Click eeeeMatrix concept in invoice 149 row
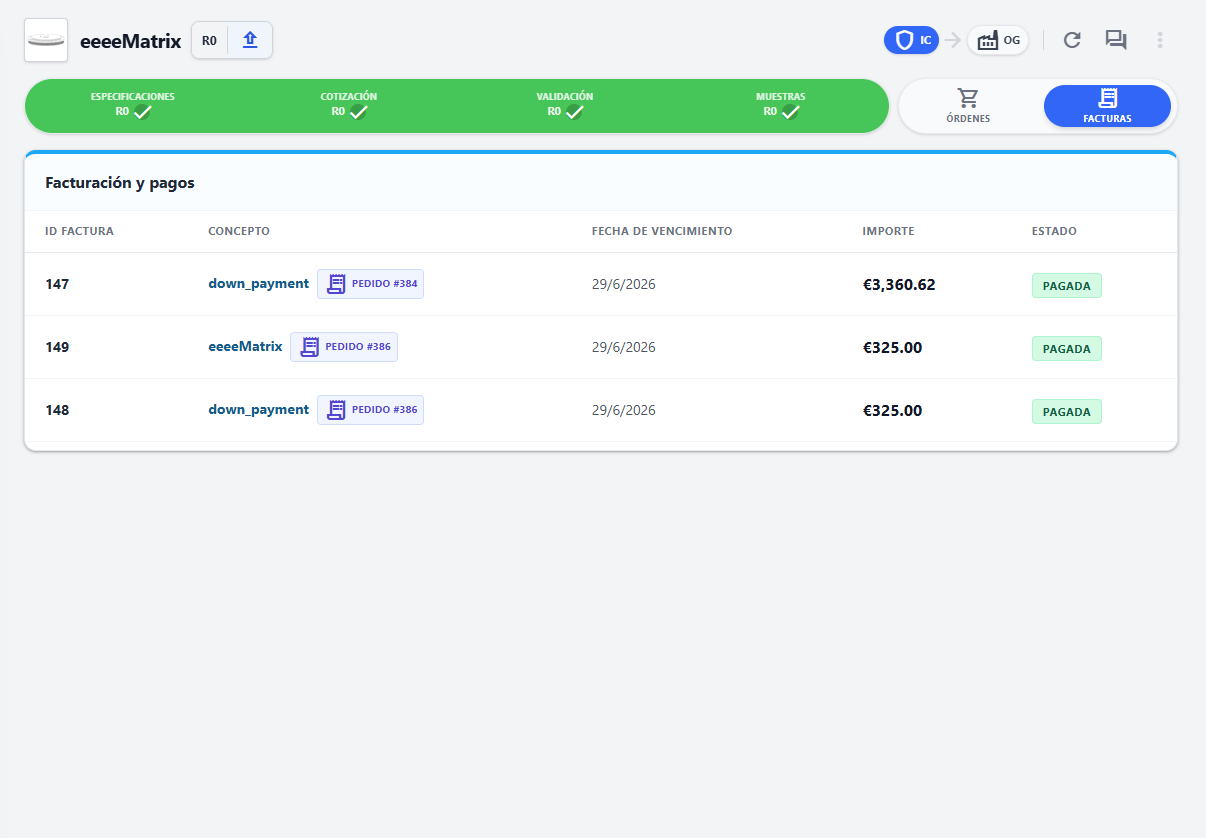This screenshot has width=1206, height=838. (246, 347)
